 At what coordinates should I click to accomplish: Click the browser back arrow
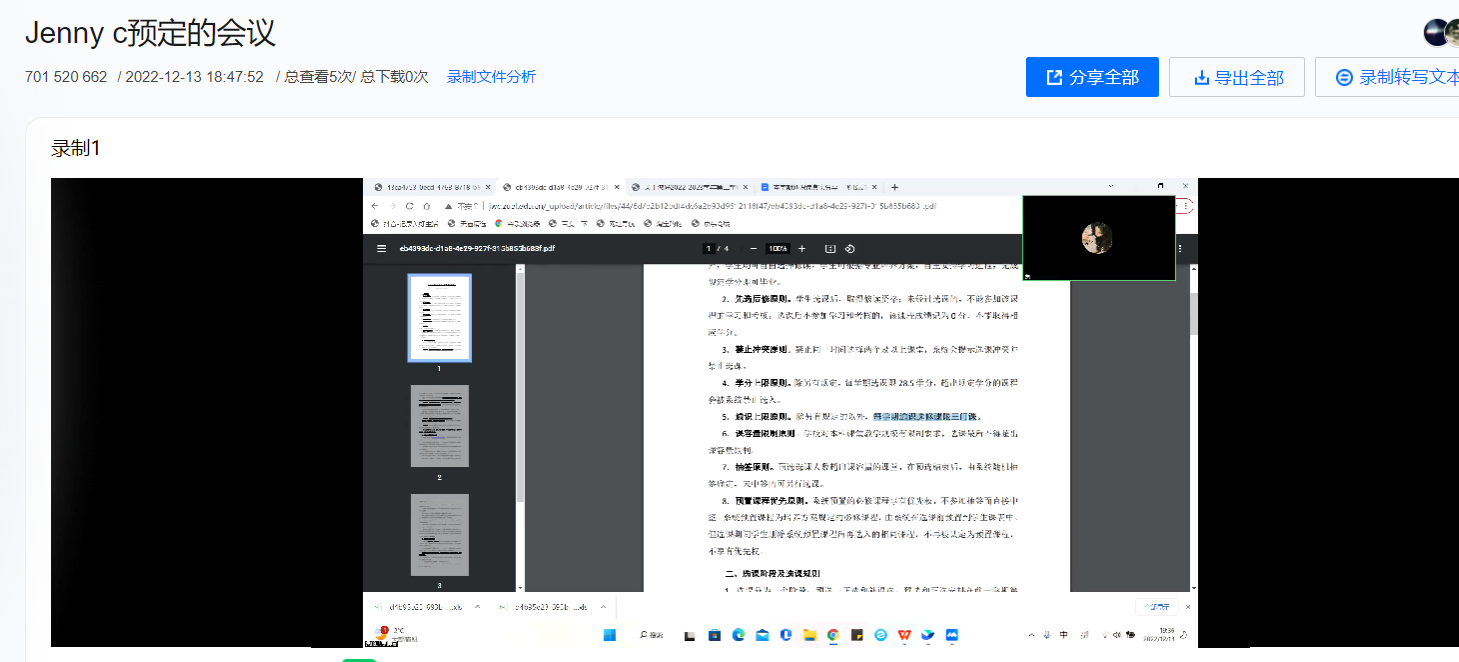click(x=376, y=206)
